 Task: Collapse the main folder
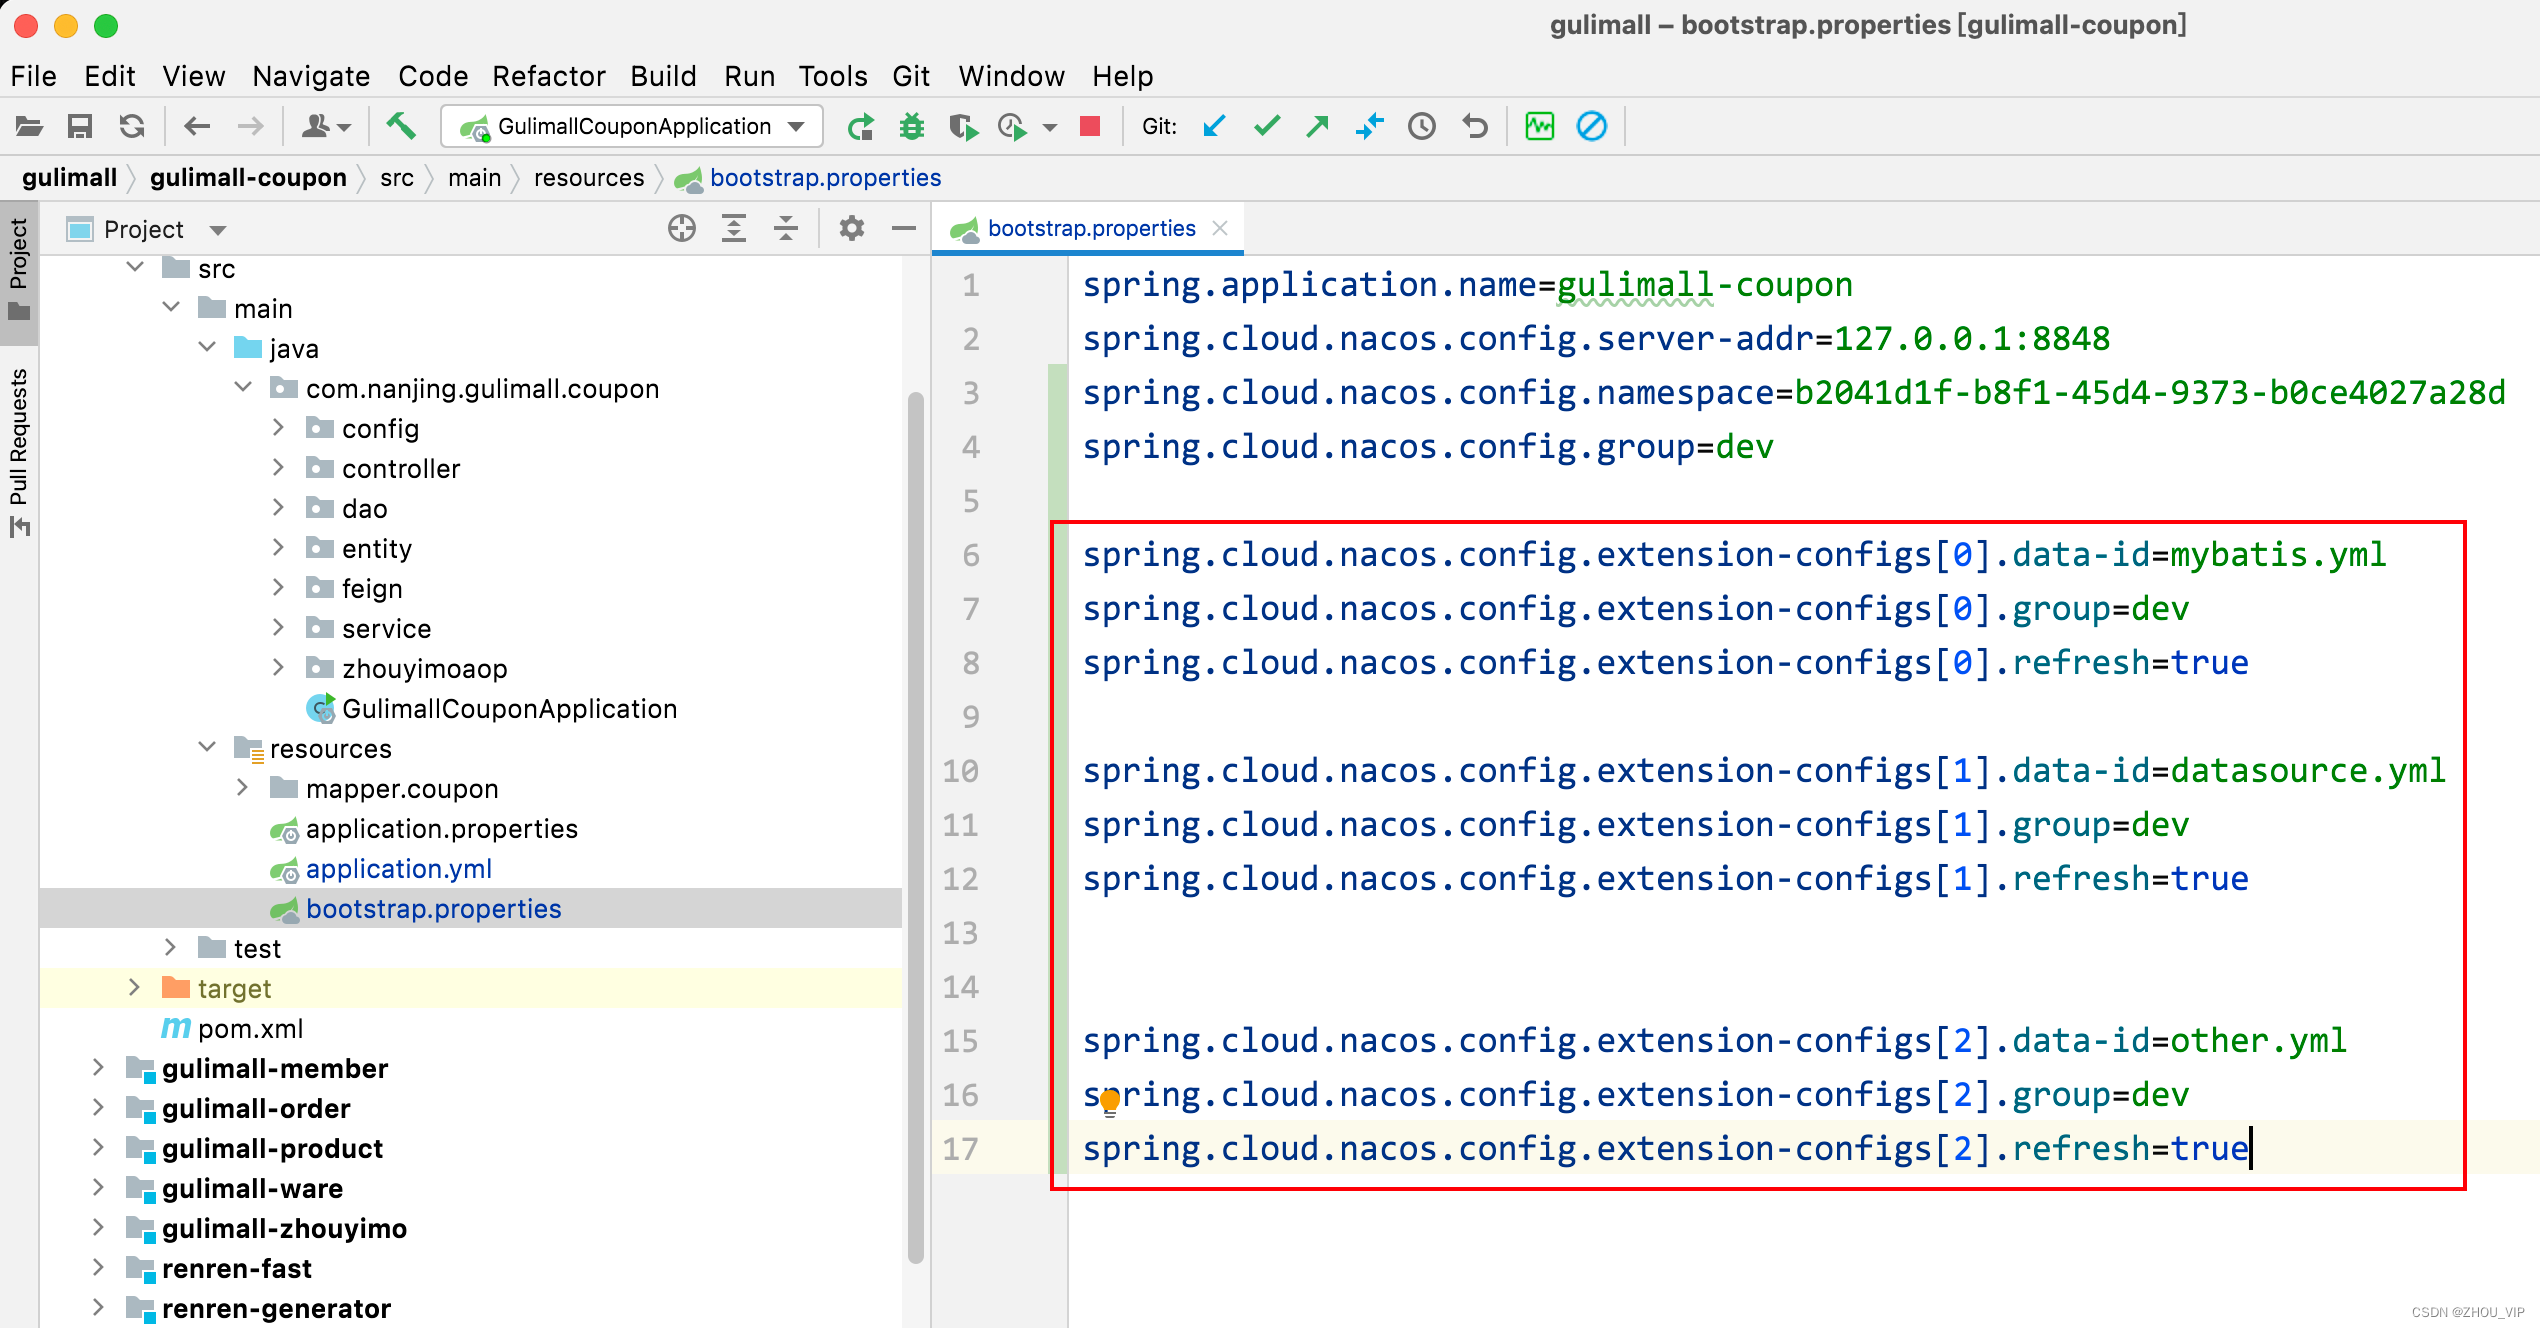point(171,307)
